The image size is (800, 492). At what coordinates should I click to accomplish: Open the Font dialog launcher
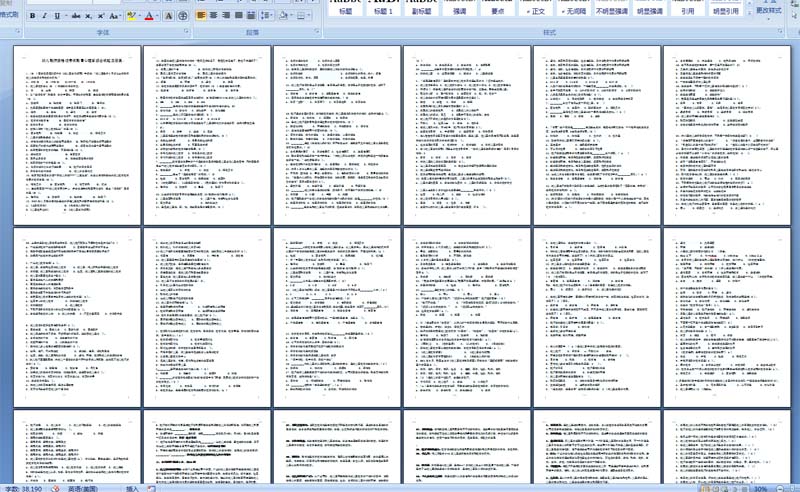(x=186, y=32)
